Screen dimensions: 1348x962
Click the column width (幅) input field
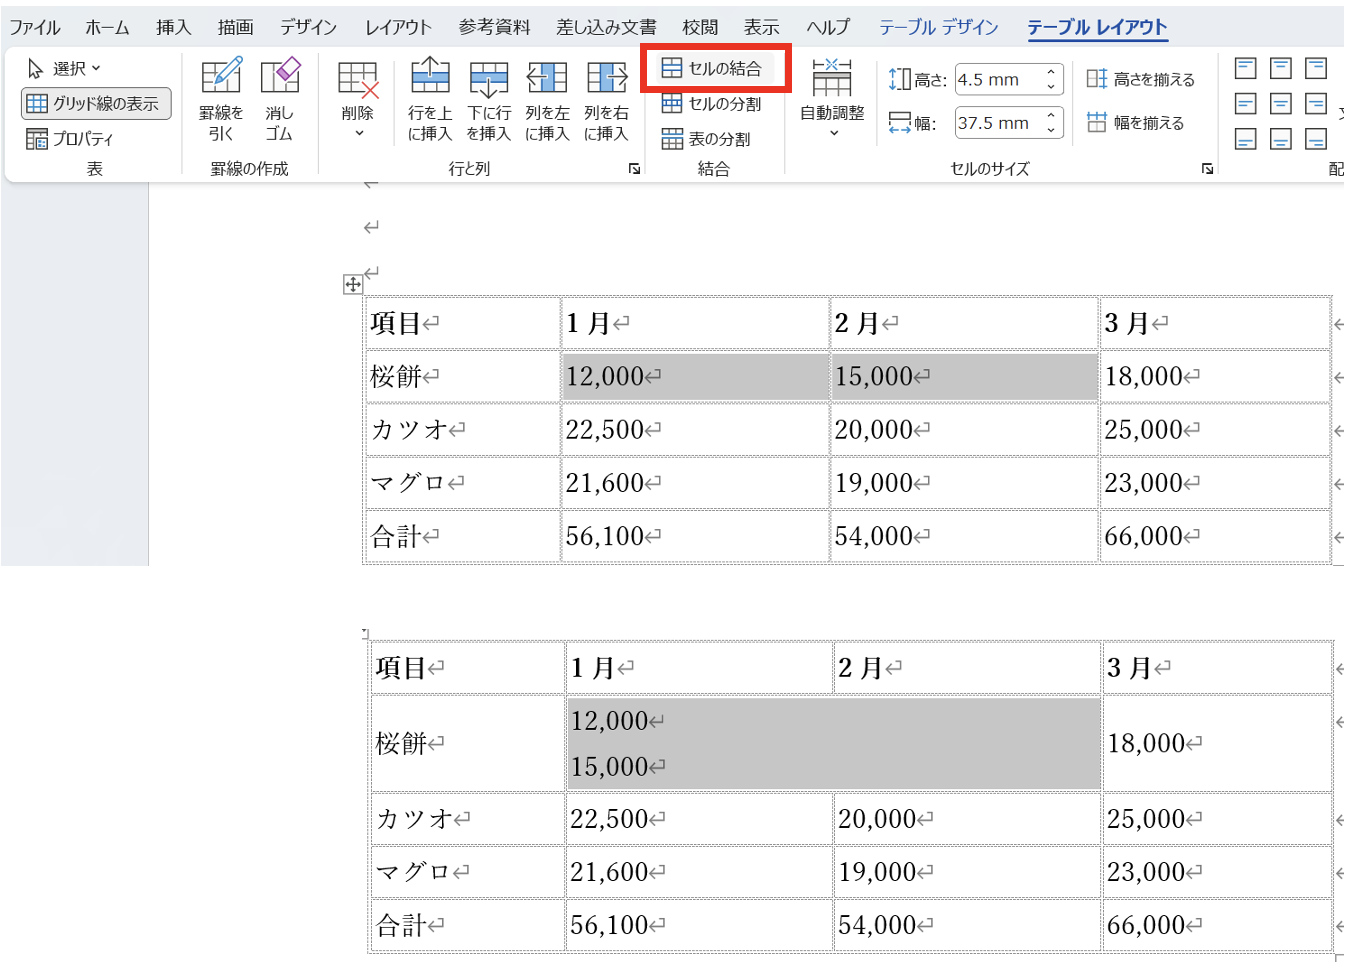pos(998,123)
